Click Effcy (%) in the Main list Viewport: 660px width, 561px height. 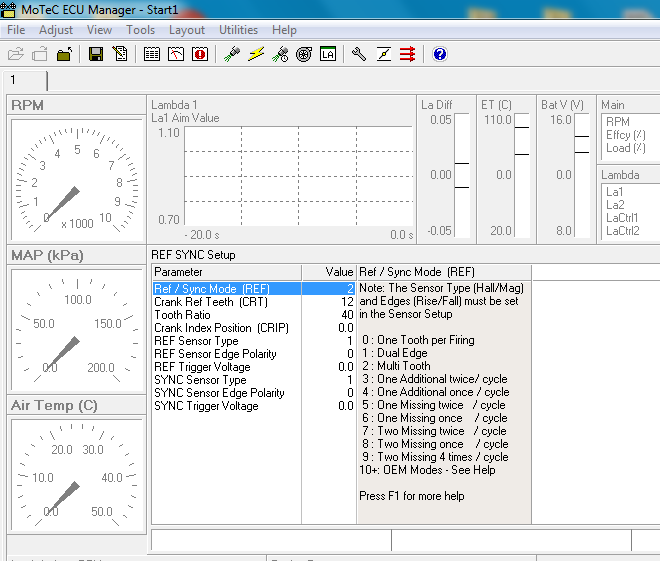[x=625, y=135]
